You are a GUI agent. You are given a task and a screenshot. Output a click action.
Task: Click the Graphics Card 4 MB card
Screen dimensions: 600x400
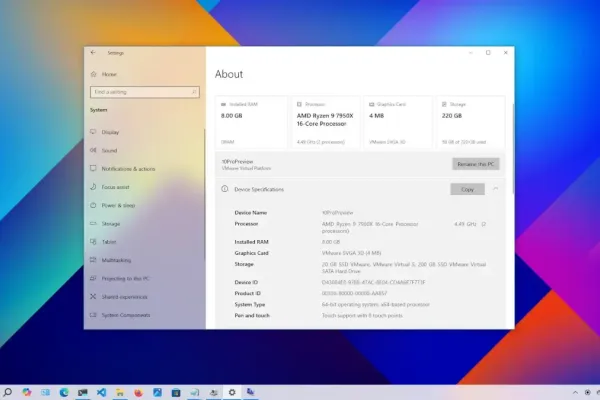(398, 122)
